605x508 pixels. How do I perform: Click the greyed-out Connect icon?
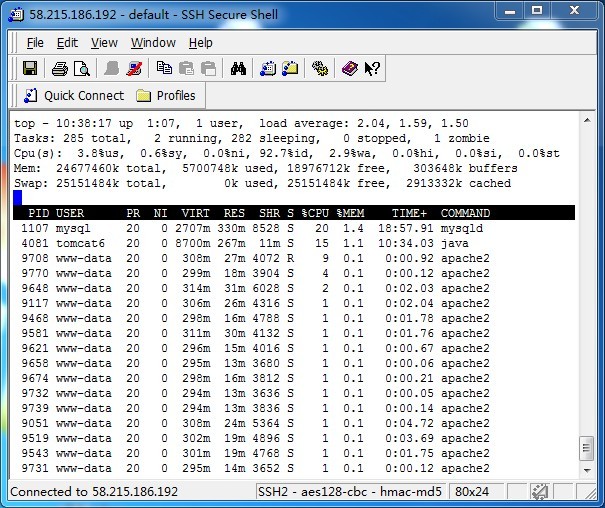[x=111, y=69]
